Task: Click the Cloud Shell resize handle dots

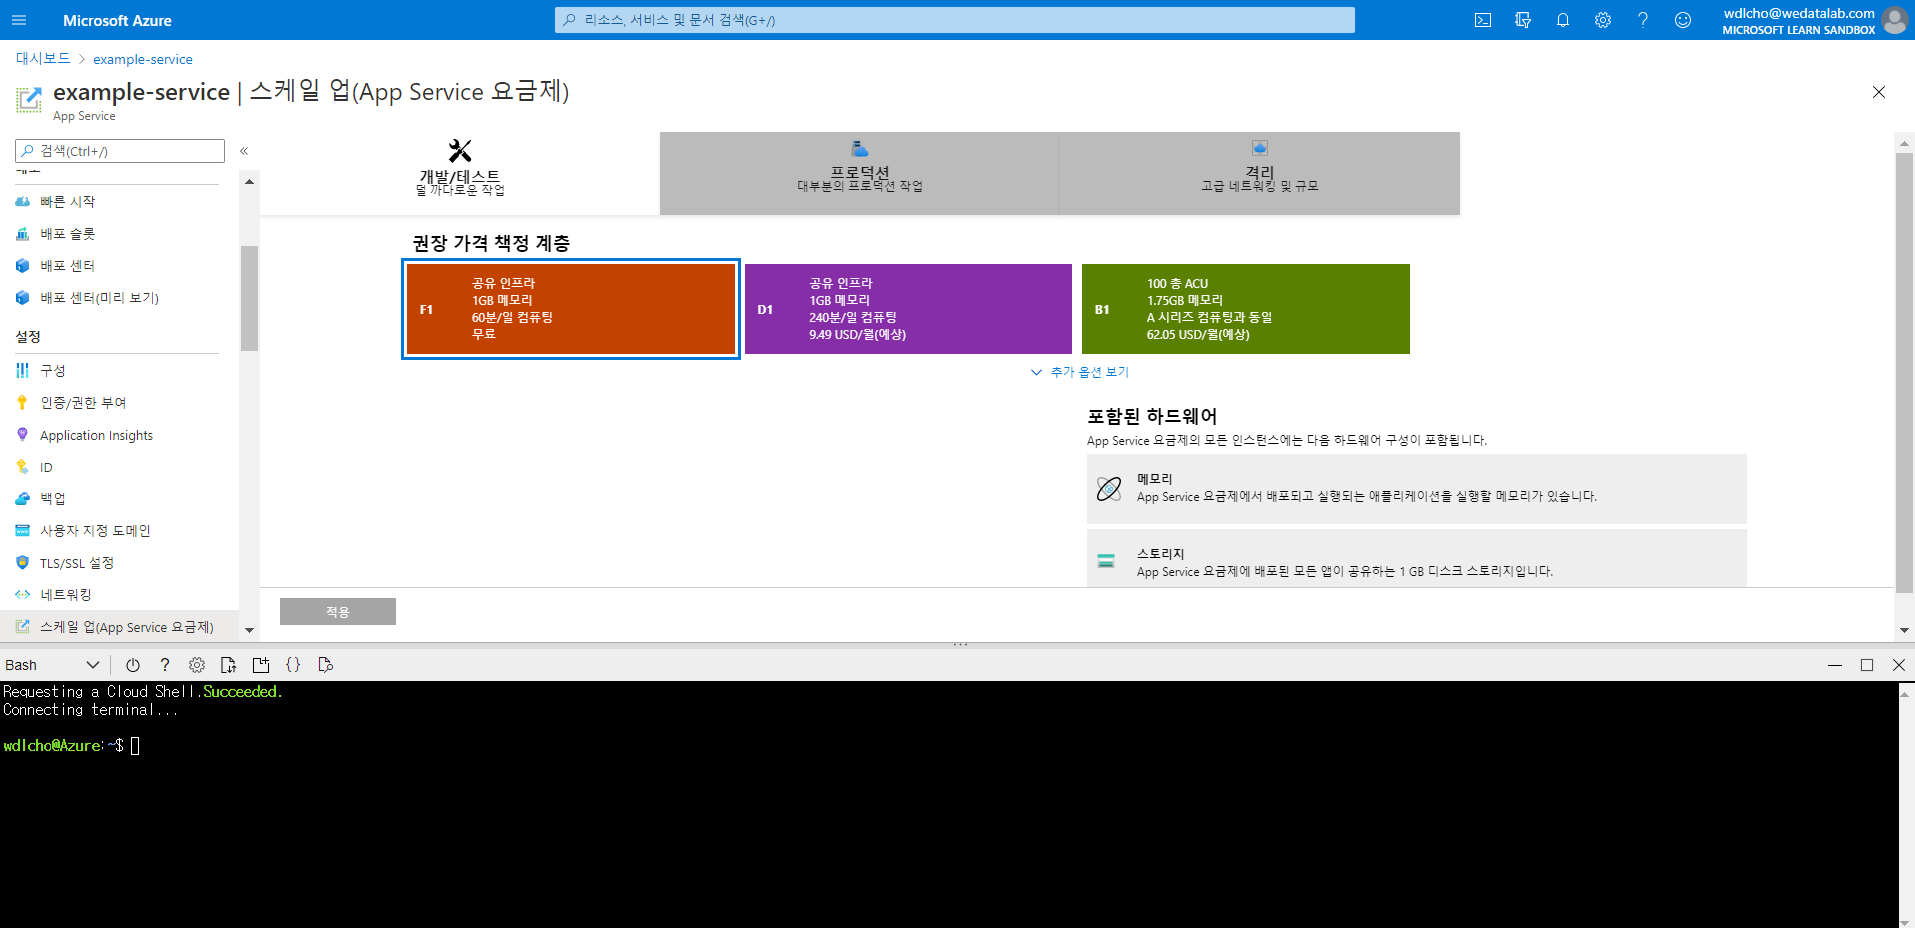Action: click(960, 645)
